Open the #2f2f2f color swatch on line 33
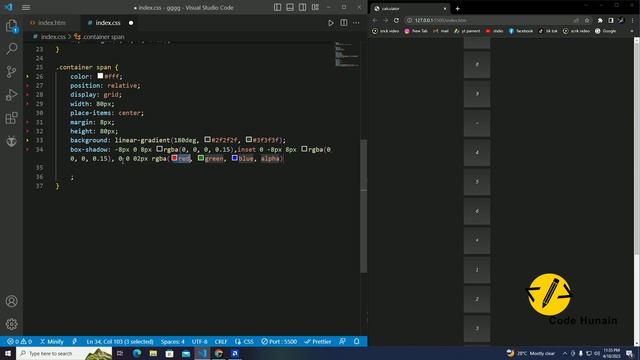The image size is (640, 360). pyautogui.click(x=207, y=140)
